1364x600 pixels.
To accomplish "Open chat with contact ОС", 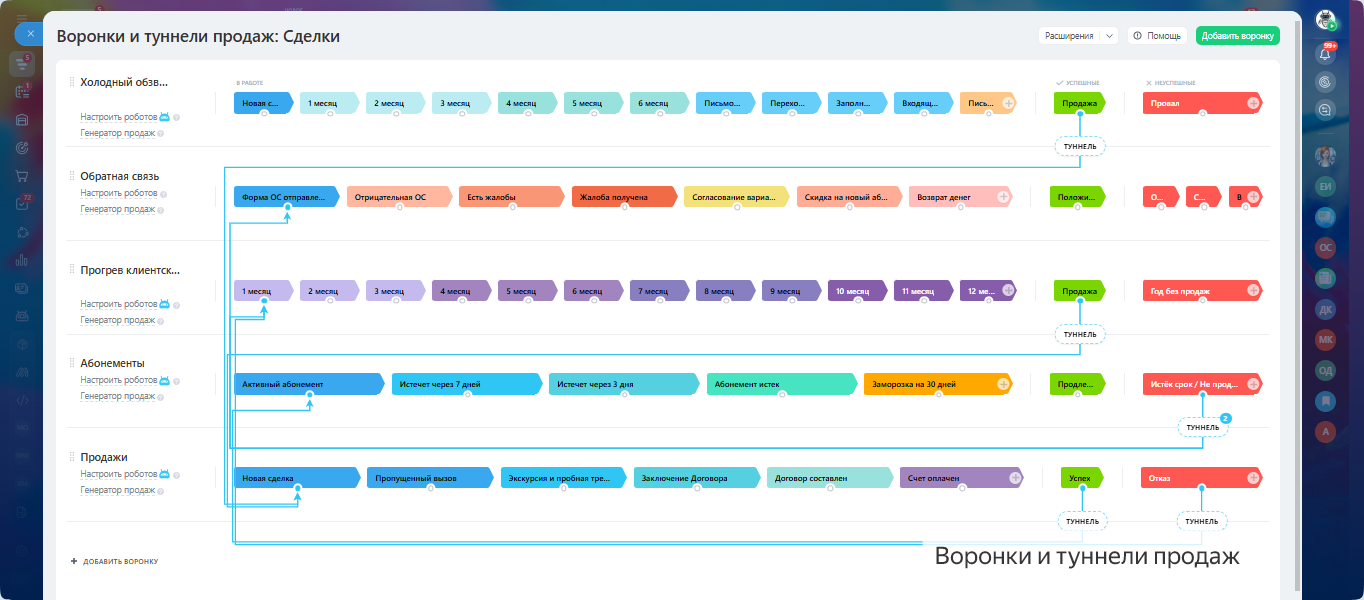I will tap(1326, 247).
